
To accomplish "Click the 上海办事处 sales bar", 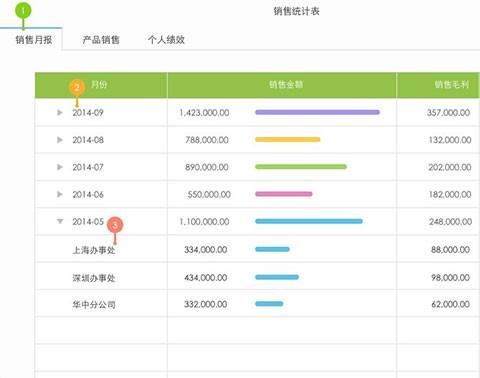I will 272,249.
